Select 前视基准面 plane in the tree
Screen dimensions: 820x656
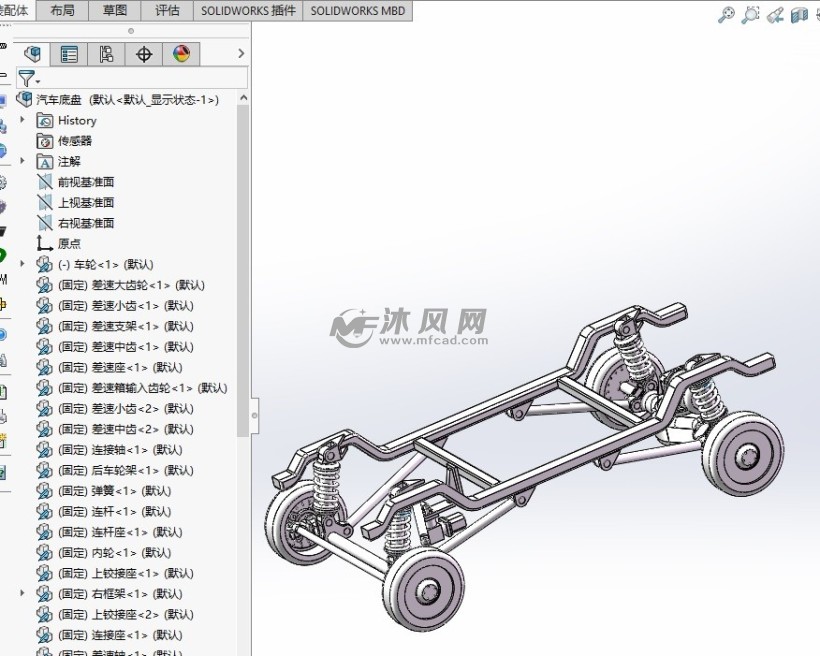coord(85,182)
